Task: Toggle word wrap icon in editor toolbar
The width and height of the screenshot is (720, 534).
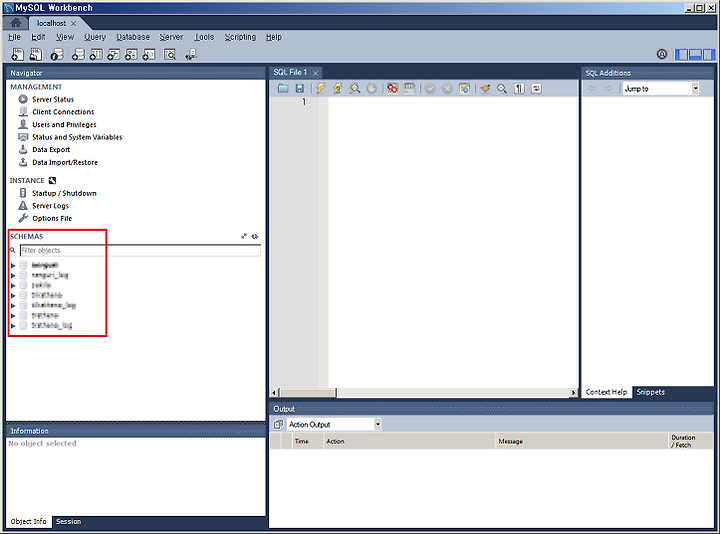Action: tap(536, 89)
